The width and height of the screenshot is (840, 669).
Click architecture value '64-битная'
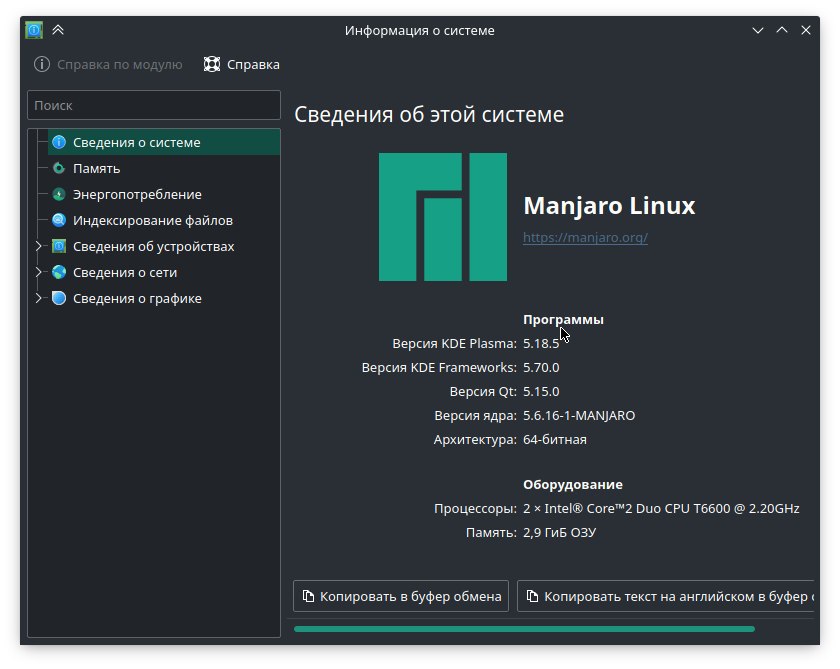pos(554,440)
